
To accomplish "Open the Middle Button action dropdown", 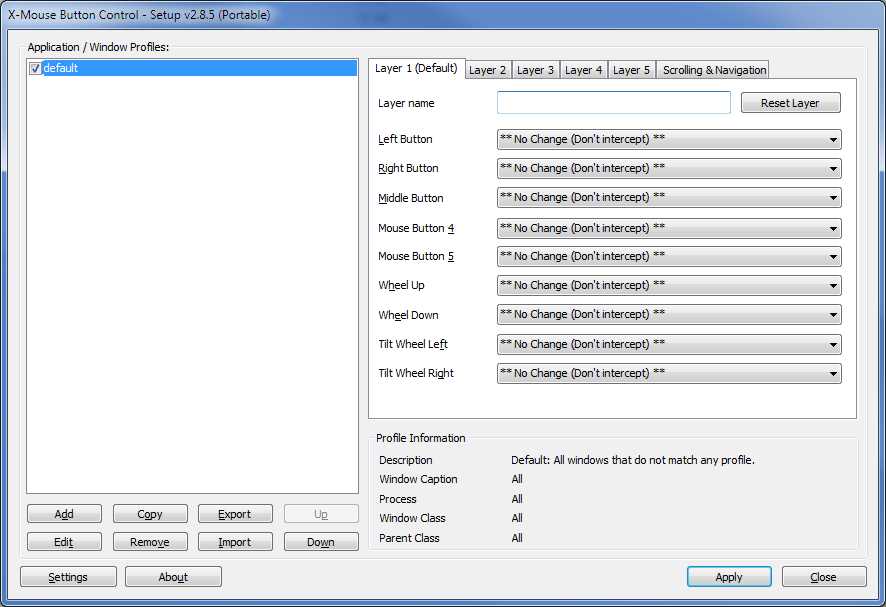I will [668, 198].
